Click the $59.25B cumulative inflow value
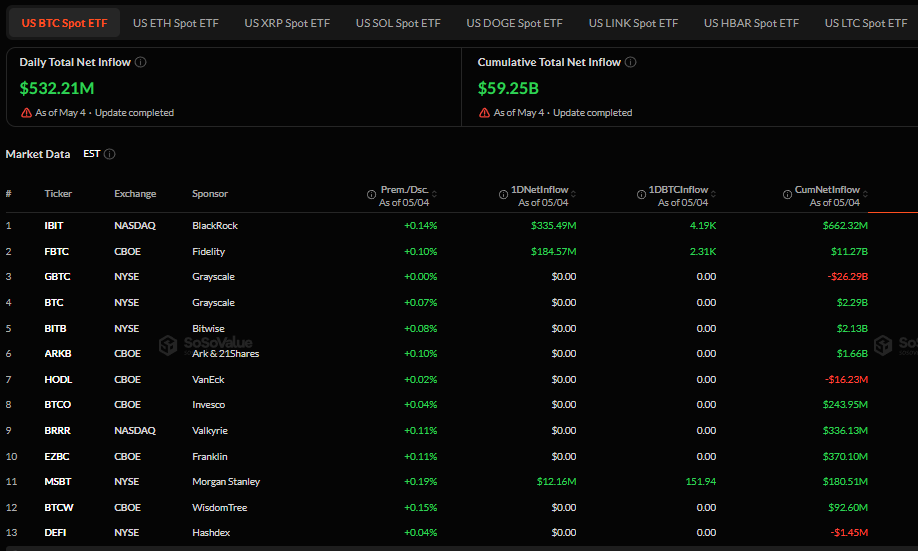This screenshot has width=918, height=551. (508, 88)
